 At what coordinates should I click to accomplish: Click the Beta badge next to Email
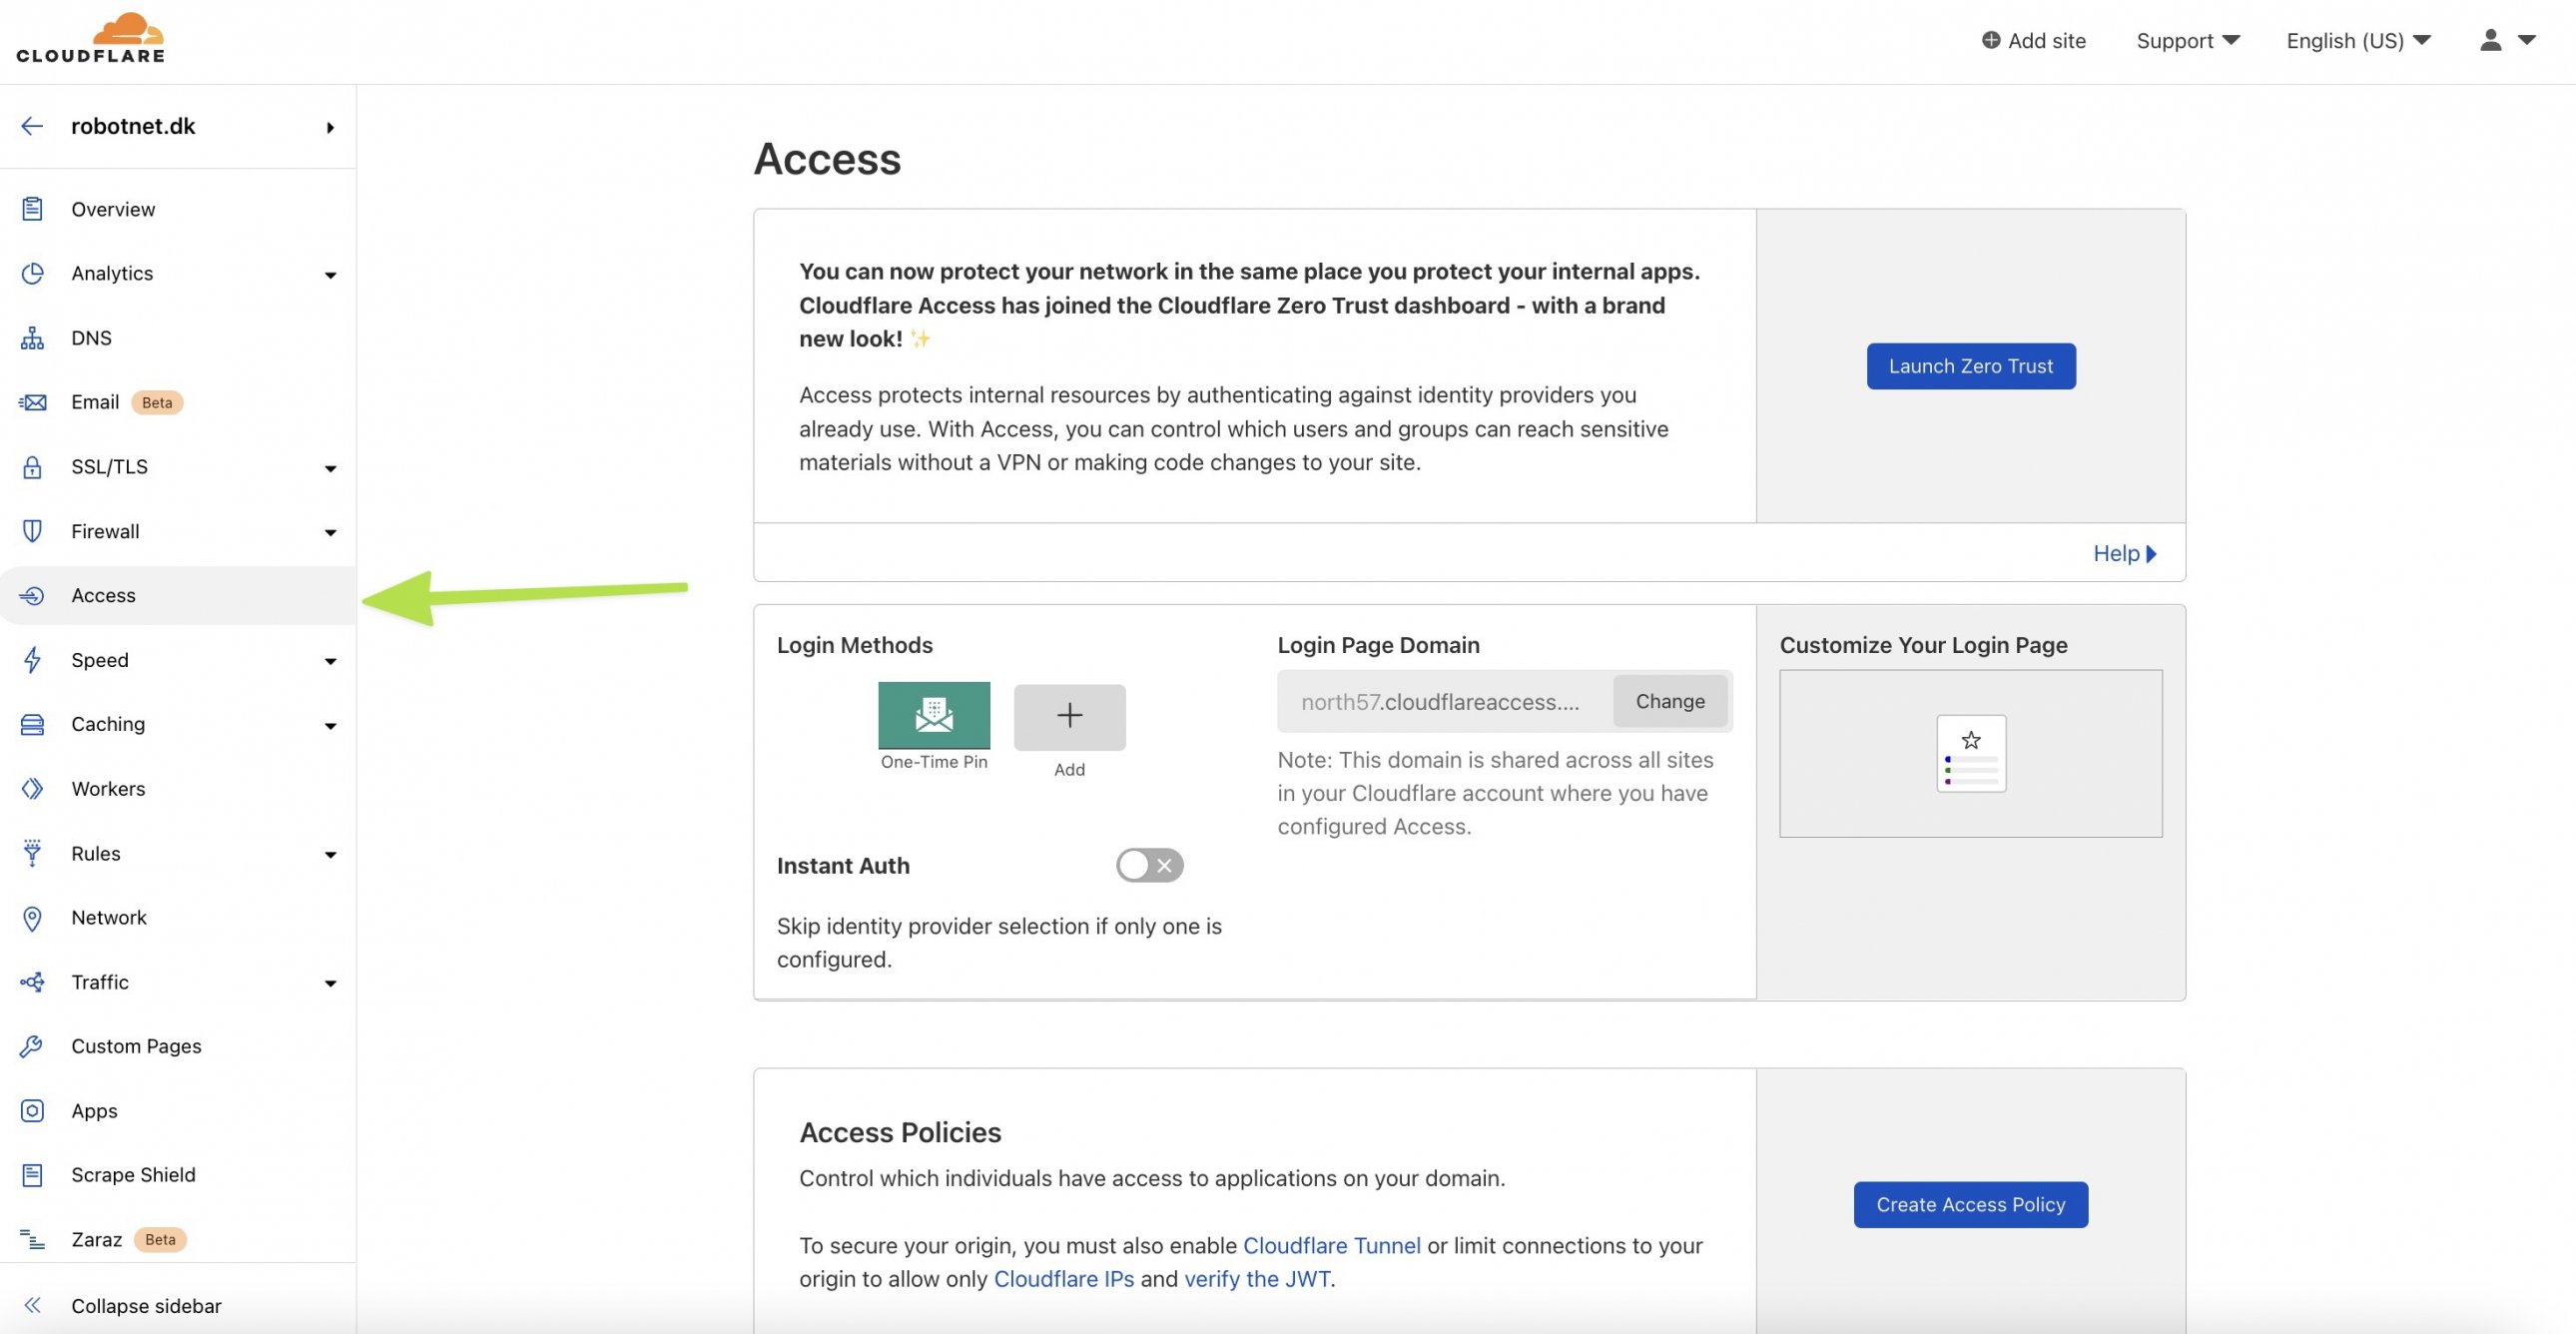[157, 402]
